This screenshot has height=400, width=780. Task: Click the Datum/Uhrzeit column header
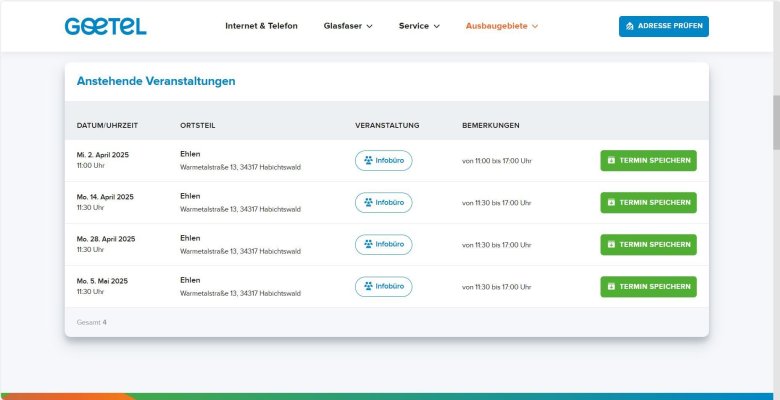tap(107, 125)
